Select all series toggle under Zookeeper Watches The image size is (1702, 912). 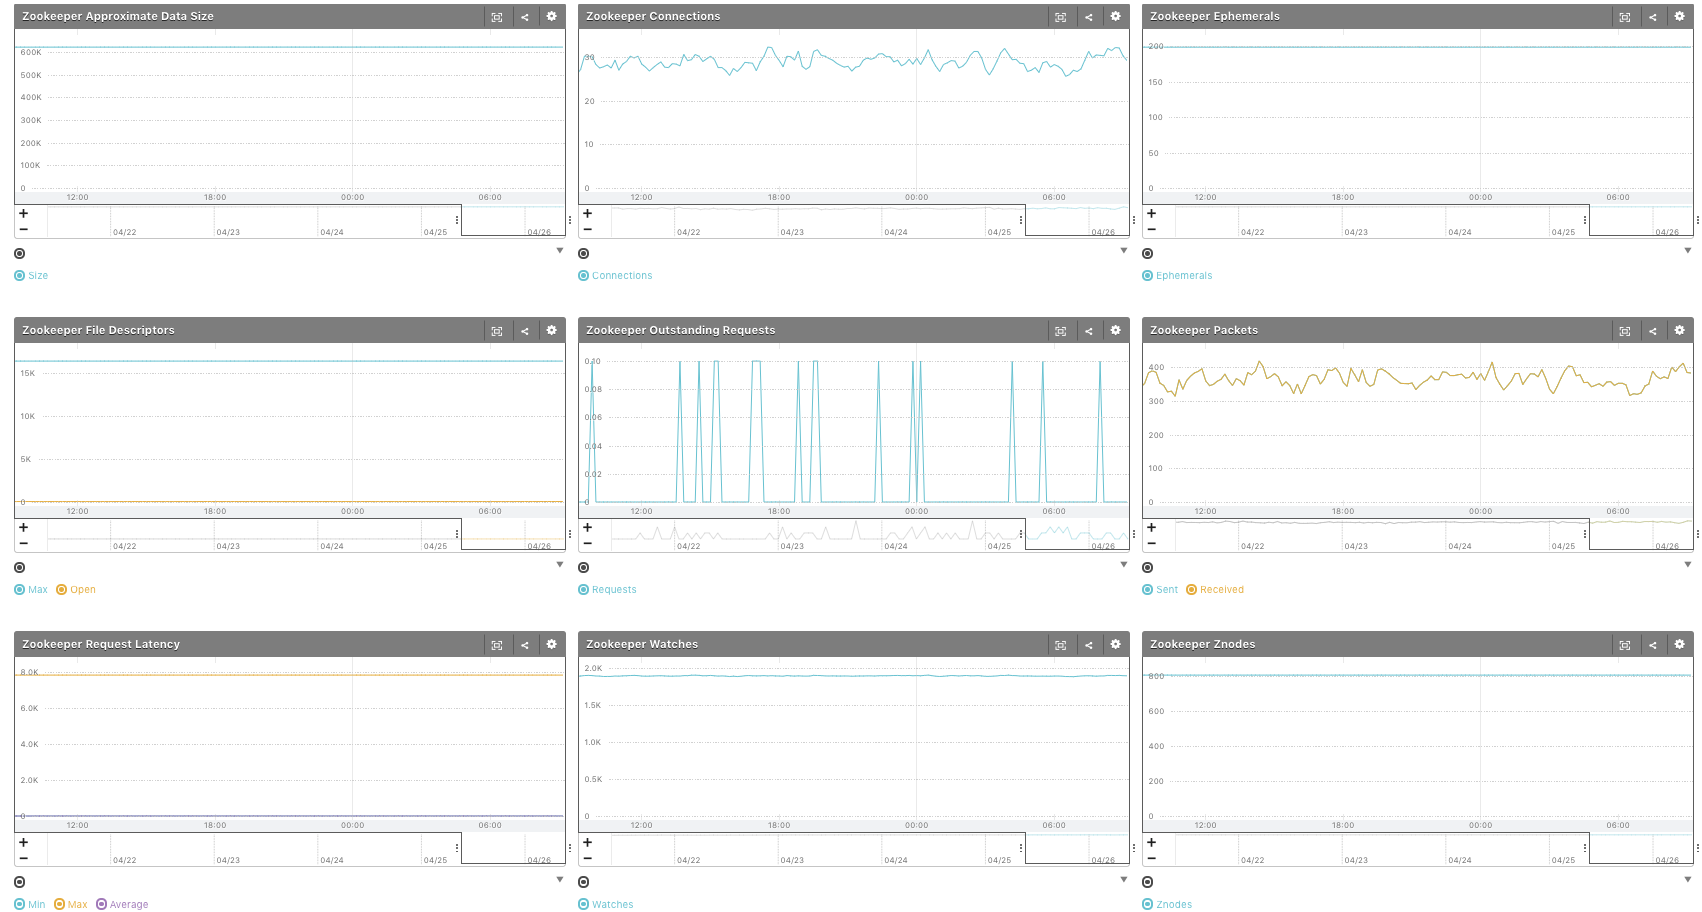click(583, 882)
